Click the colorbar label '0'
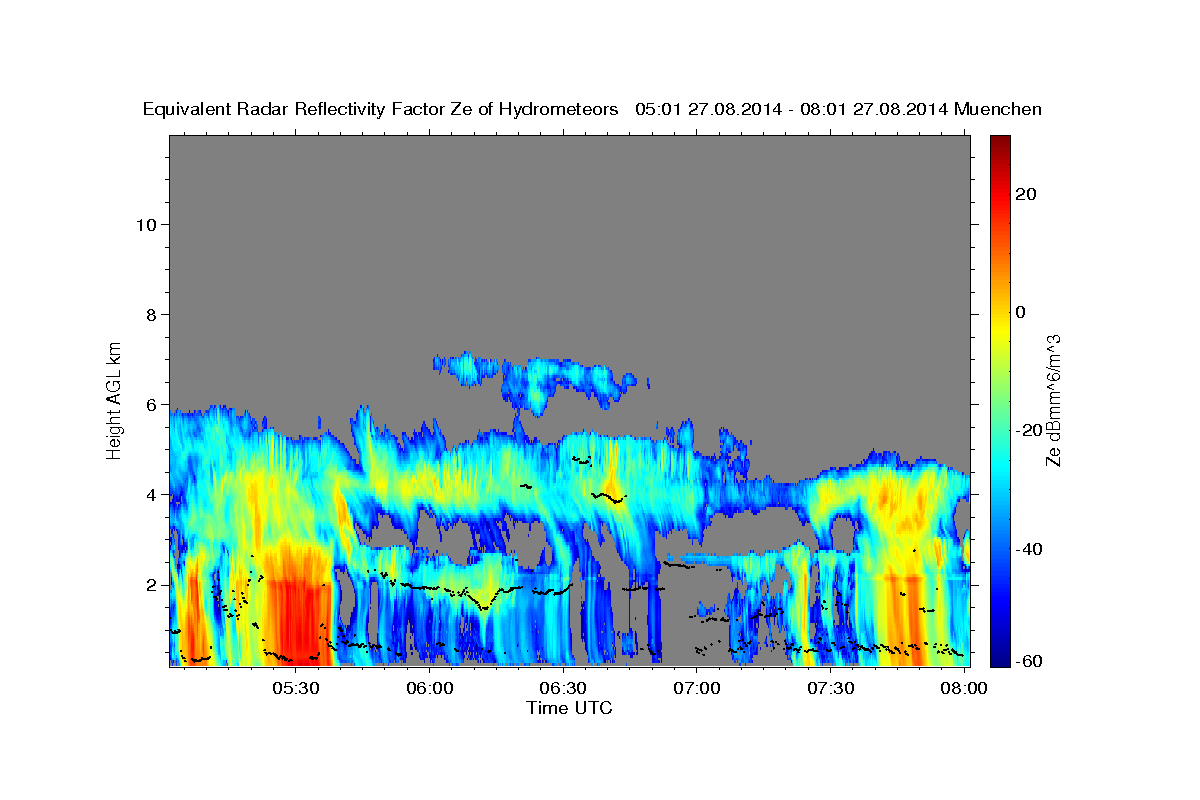The width and height of the screenshot is (1200, 800). tap(1021, 312)
